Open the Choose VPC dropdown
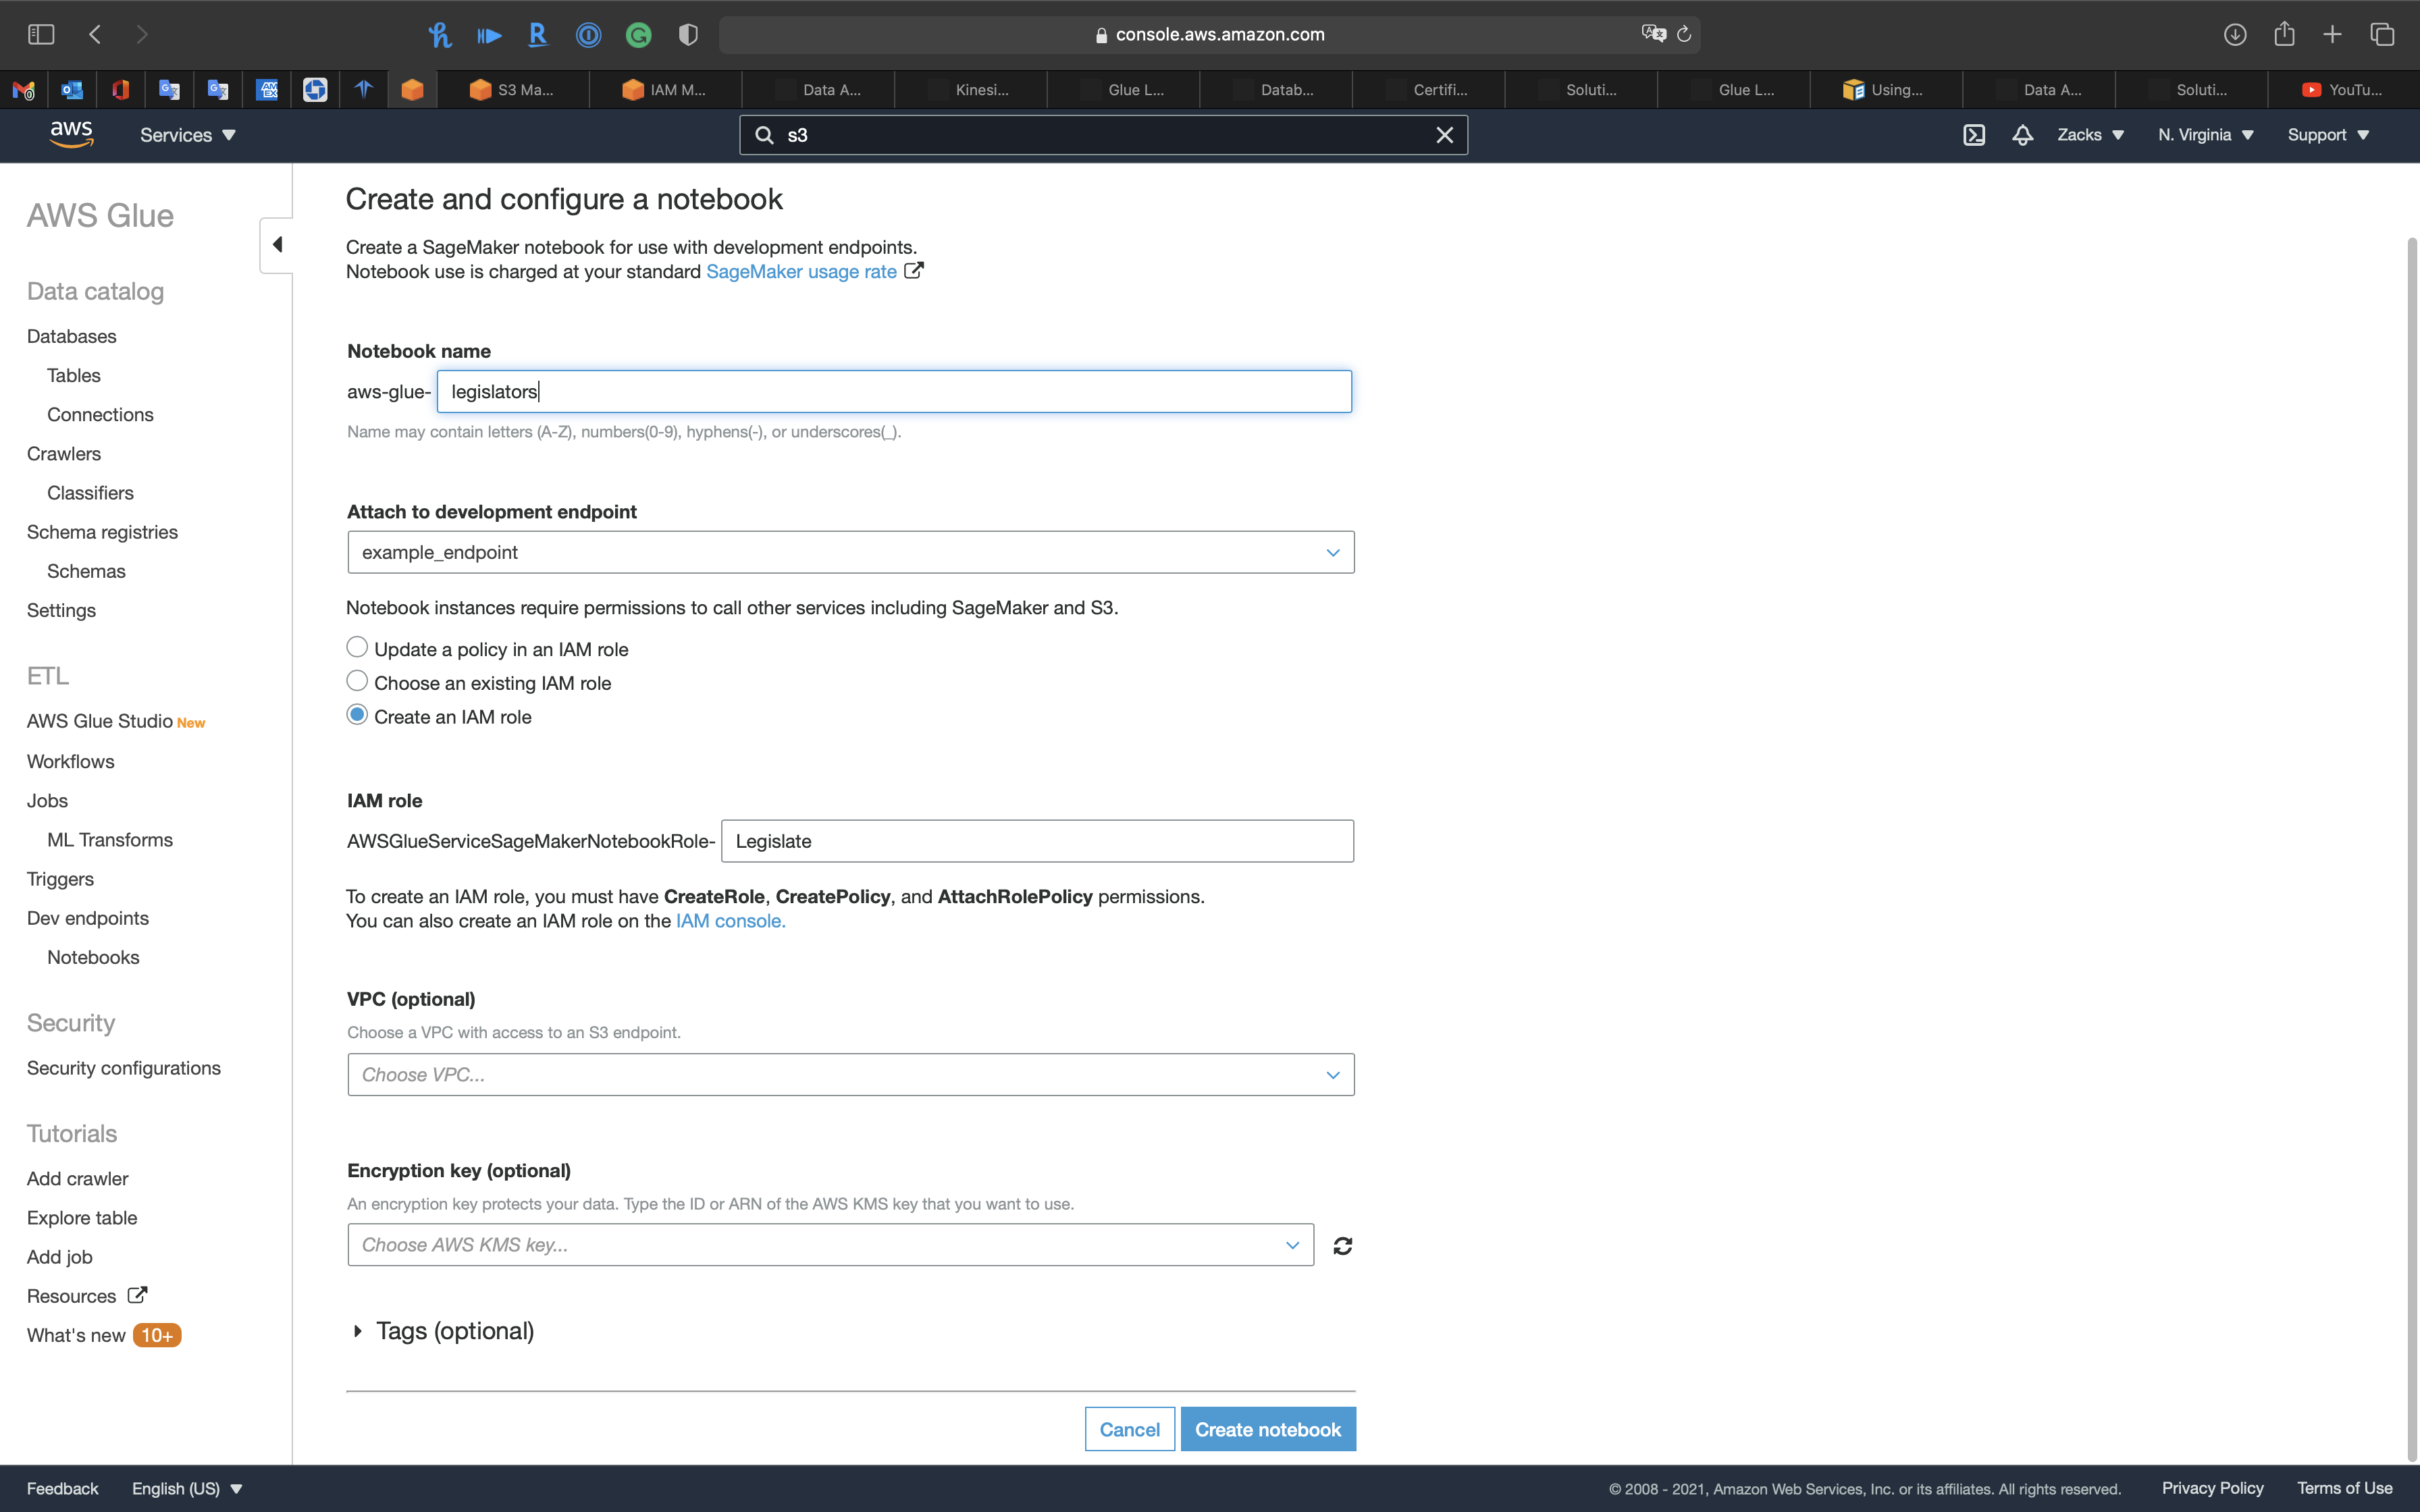The image size is (2420, 1512). point(850,1075)
